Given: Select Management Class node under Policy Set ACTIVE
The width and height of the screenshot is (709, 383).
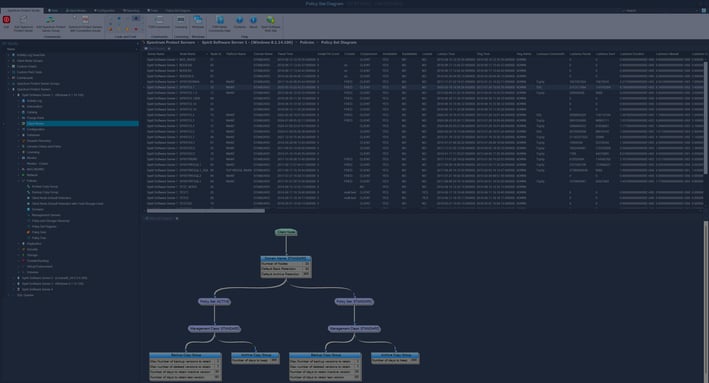Looking at the screenshot, I should [x=214, y=329].
